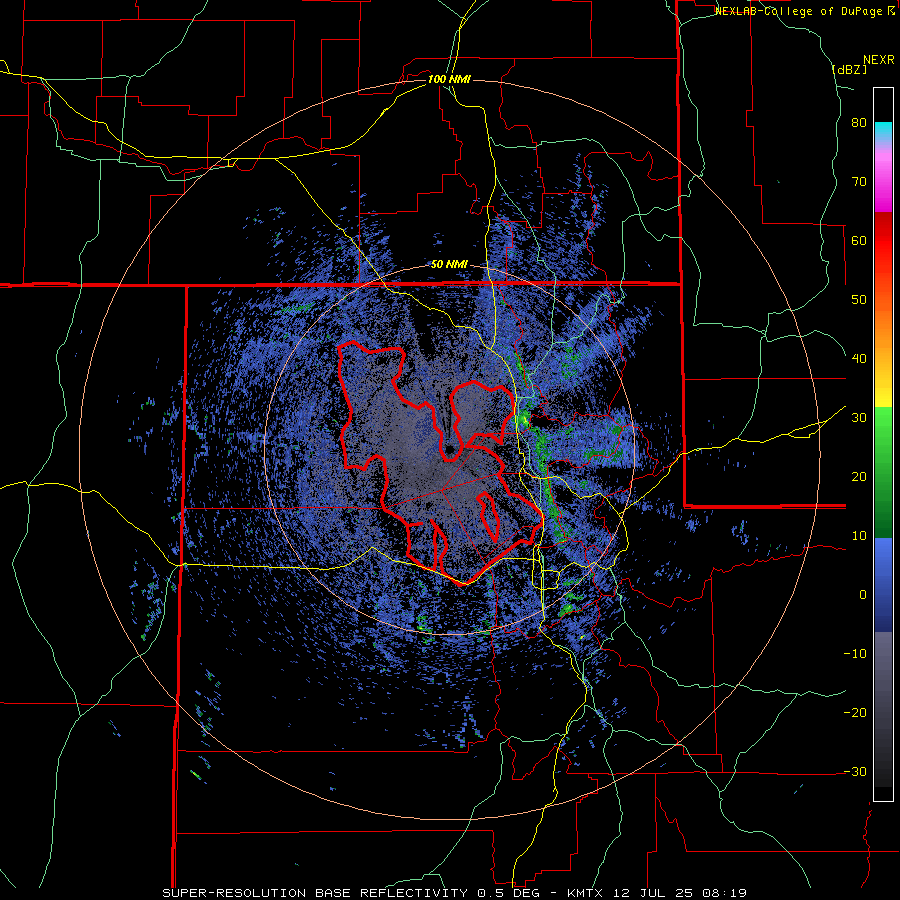Pick the blue segment of the color bar
Viewport: 900px width, 900px height.
tap(883, 585)
